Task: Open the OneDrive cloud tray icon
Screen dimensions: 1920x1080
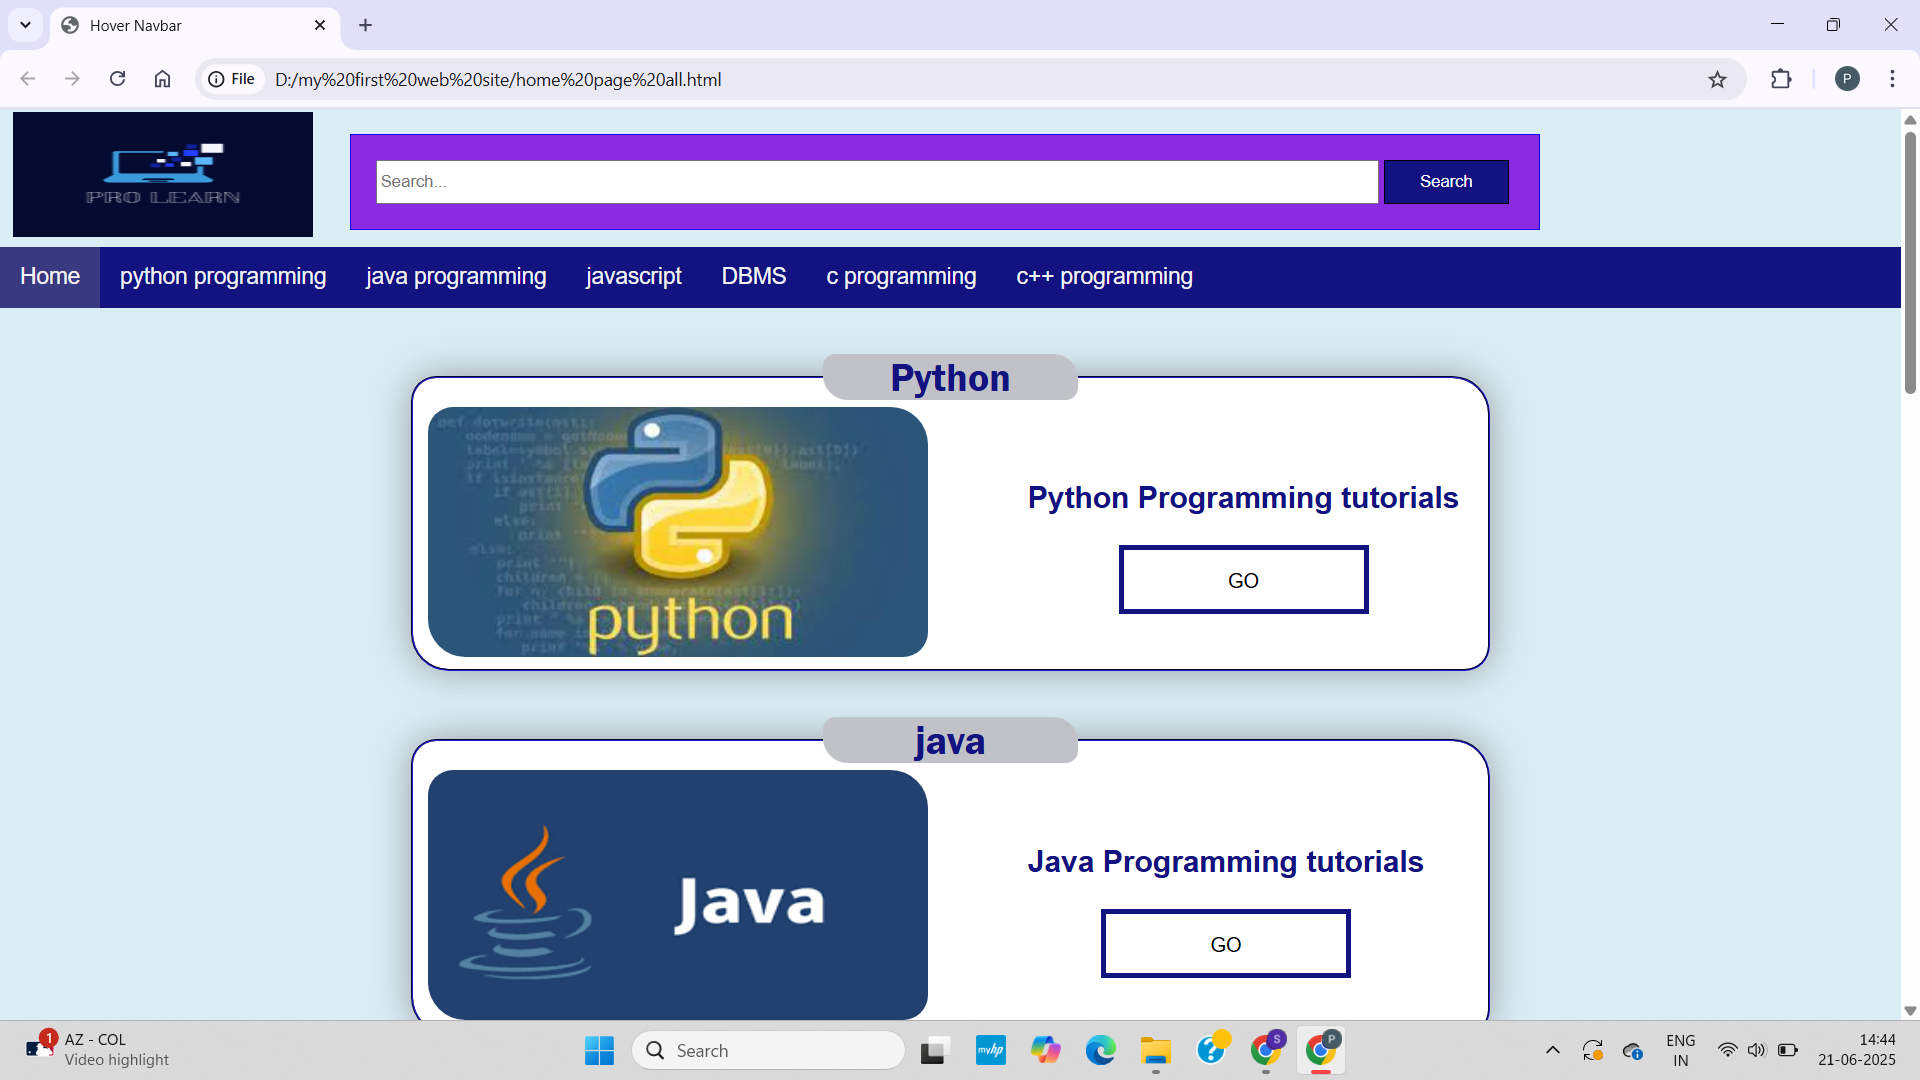Action: click(x=1633, y=1050)
